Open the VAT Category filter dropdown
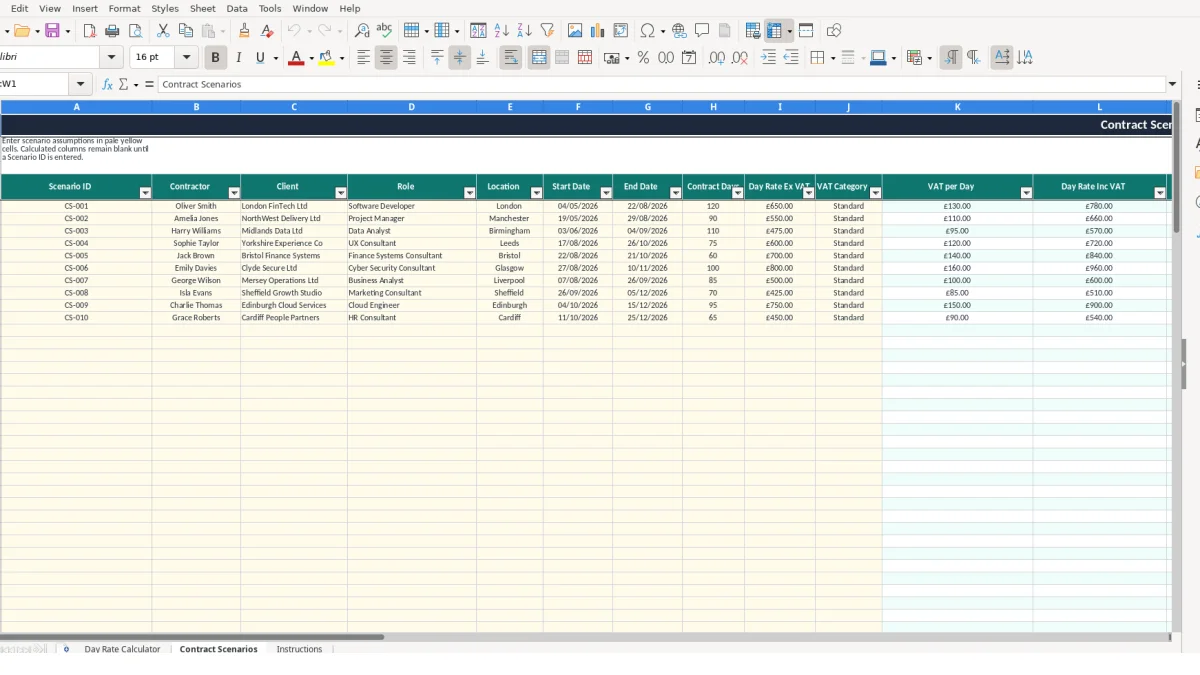The image size is (1200, 675). pyautogui.click(x=876, y=192)
